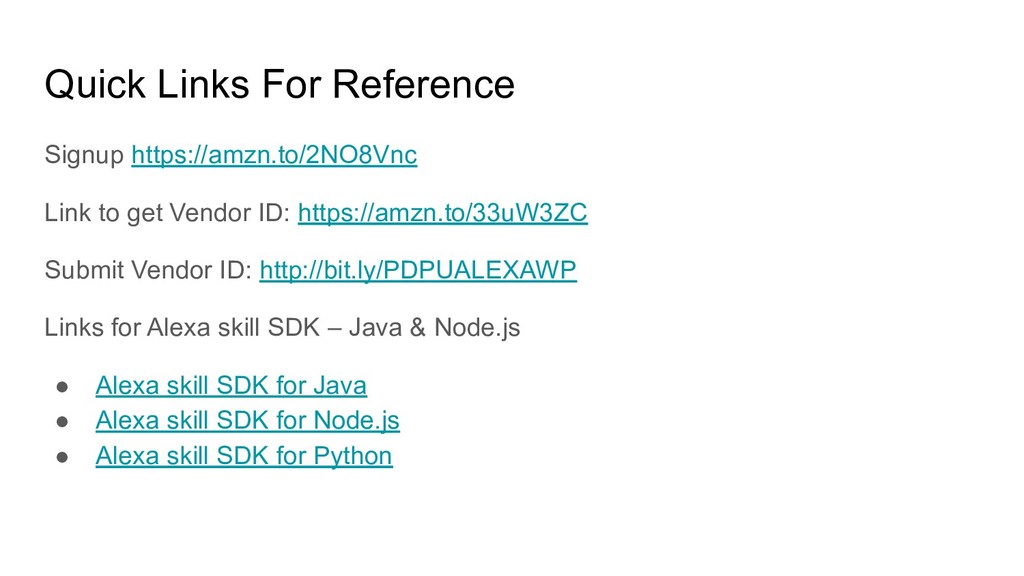1024x576 pixels.
Task: Open Alexa skill SDK for Python
Action: click(244, 456)
